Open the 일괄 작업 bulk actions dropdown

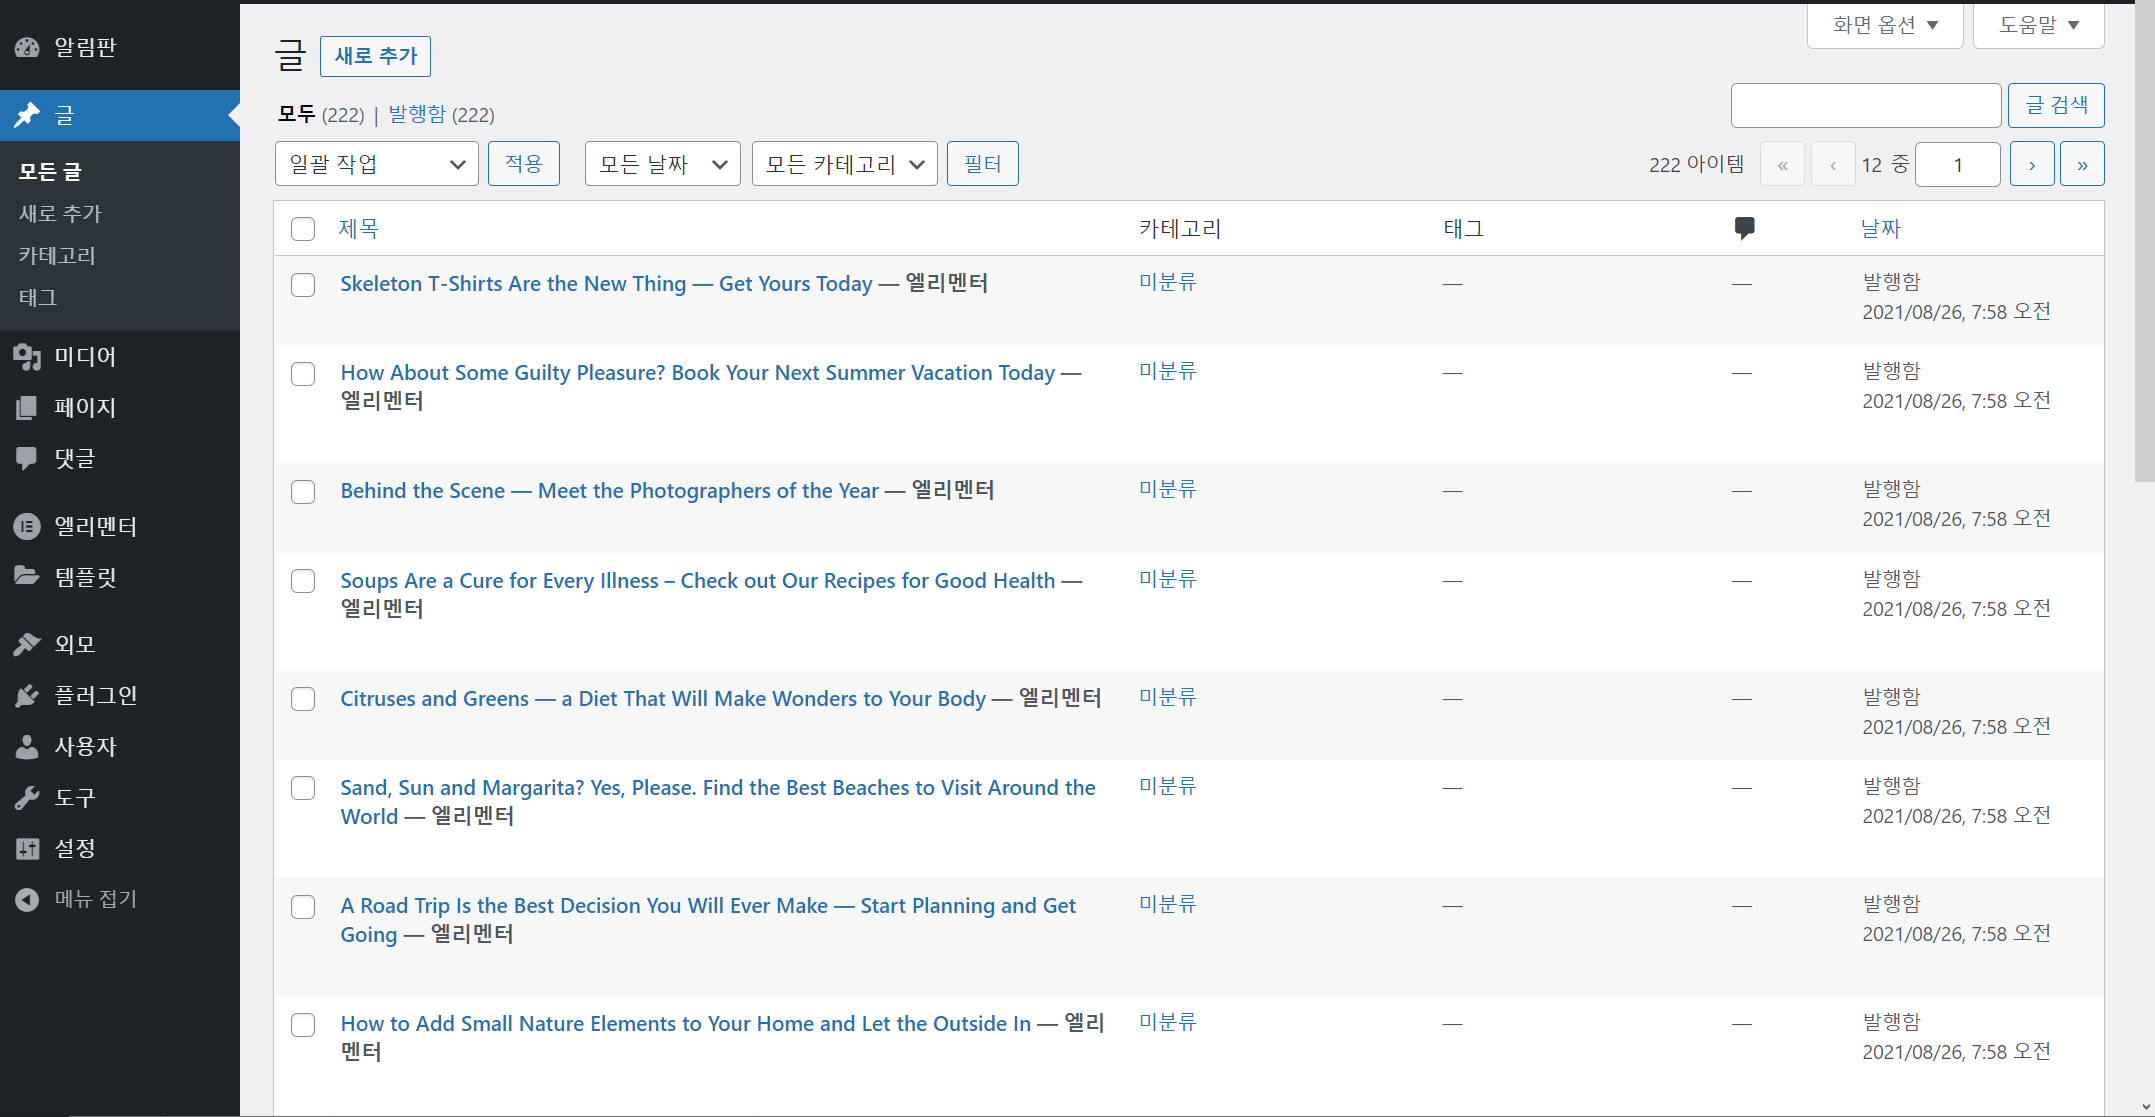coord(376,164)
